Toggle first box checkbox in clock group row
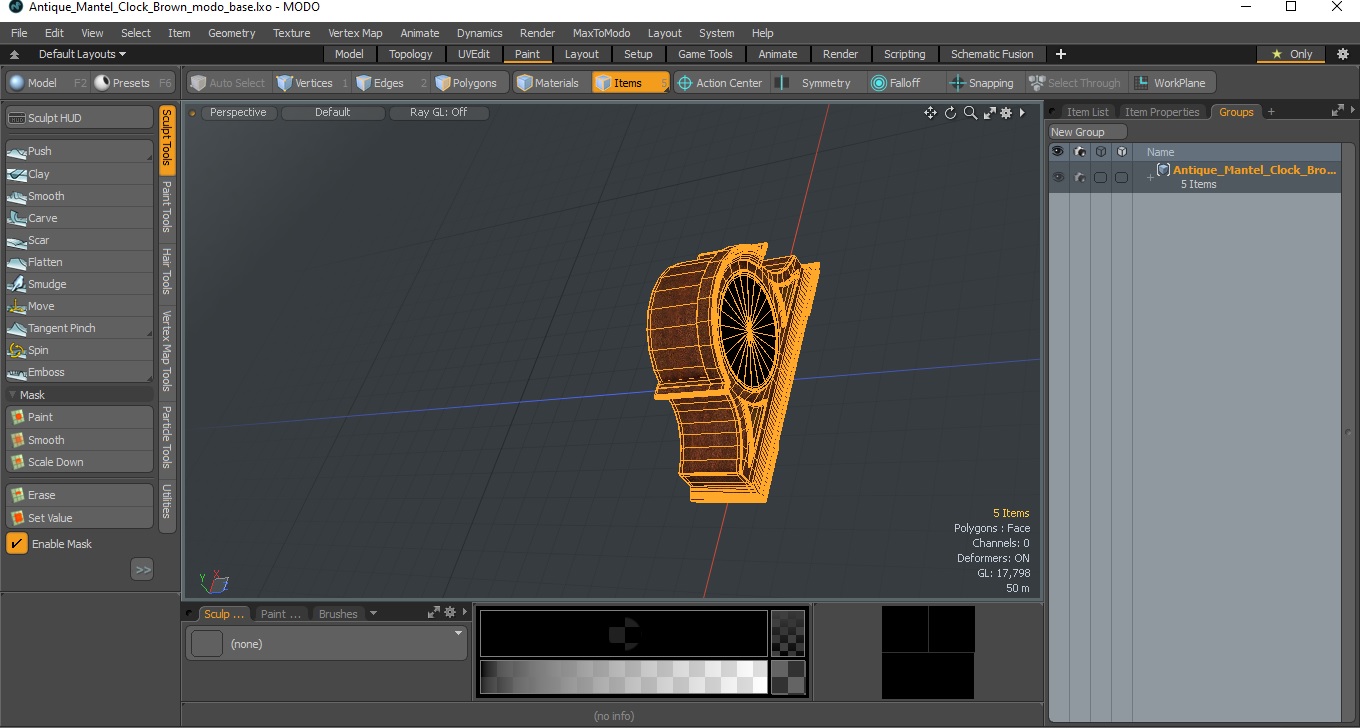This screenshot has height=728, width=1360. click(1101, 177)
